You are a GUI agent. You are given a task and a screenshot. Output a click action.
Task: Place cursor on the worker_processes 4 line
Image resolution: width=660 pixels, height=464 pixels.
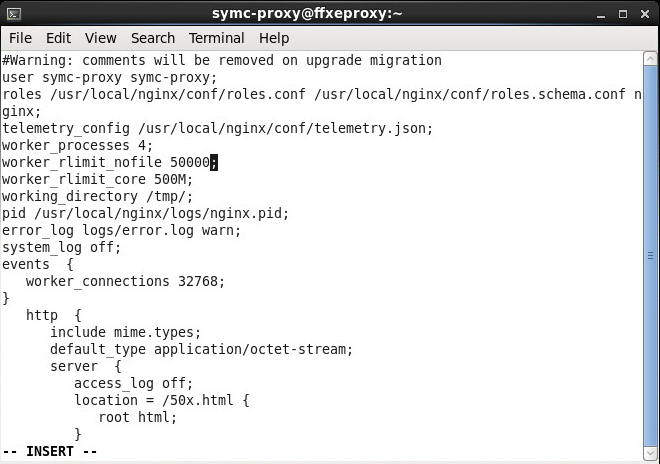[x=75, y=145]
